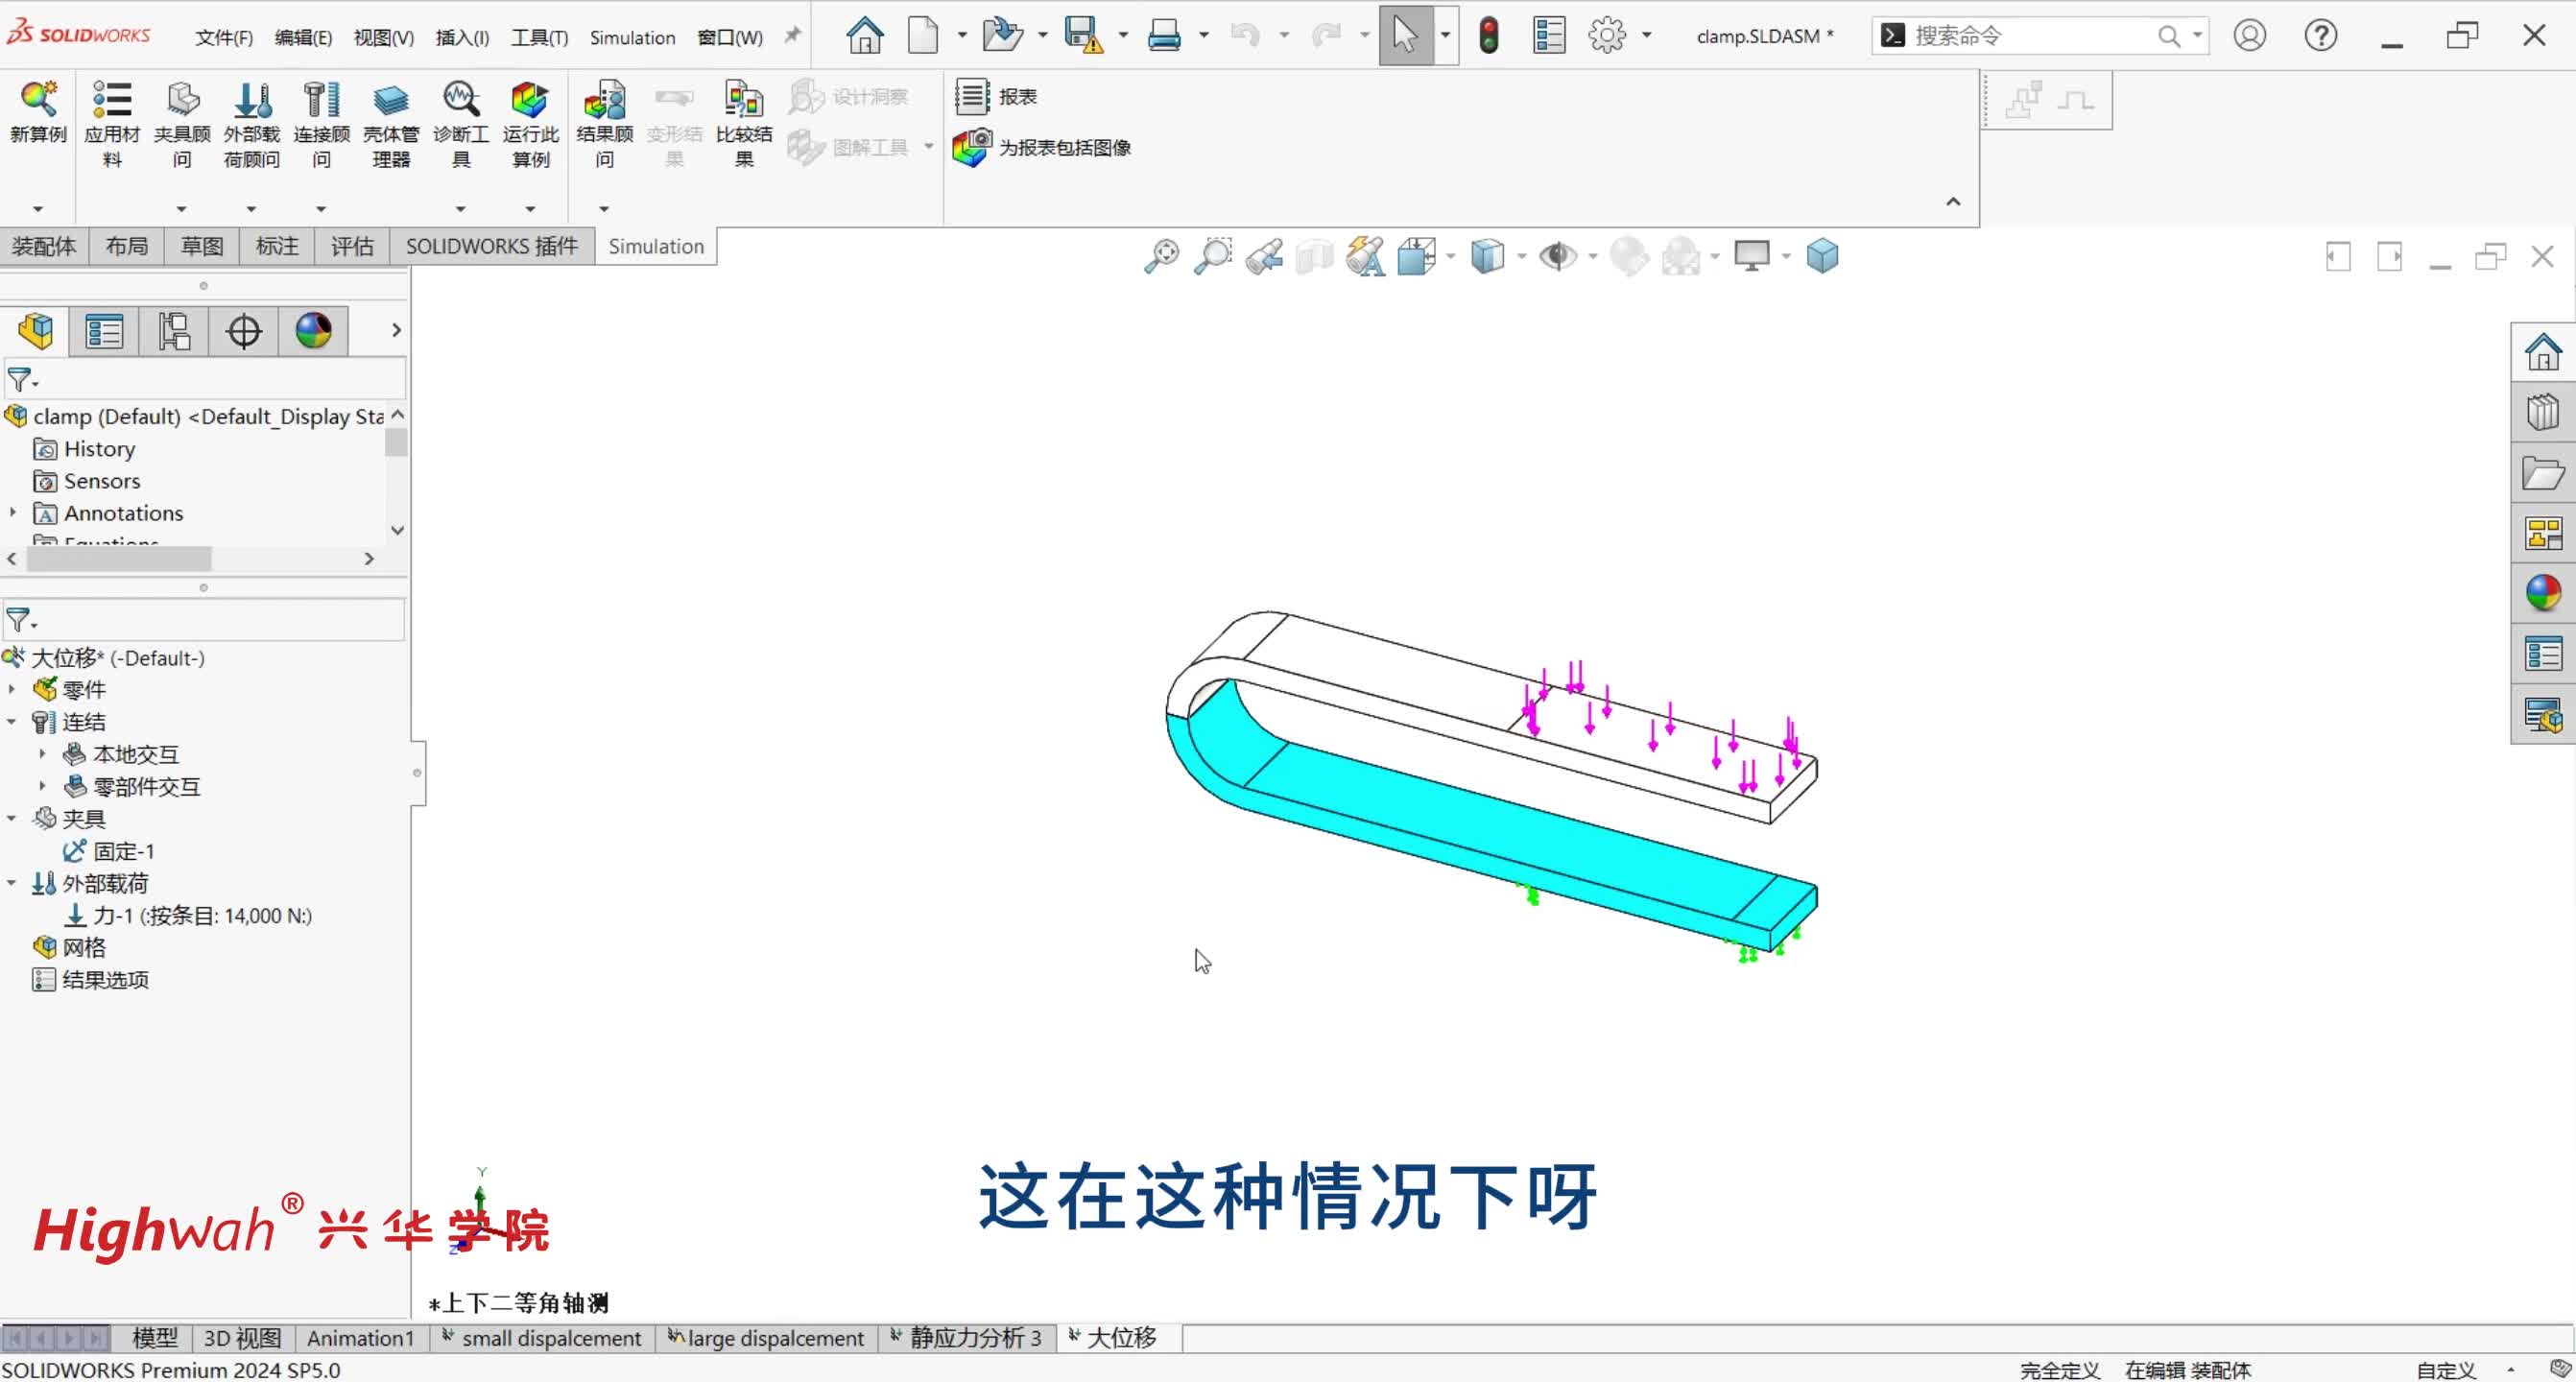Open the Apply Material (应用材料) tool
Image resolution: width=2576 pixels, height=1382 pixels.
[111, 100]
